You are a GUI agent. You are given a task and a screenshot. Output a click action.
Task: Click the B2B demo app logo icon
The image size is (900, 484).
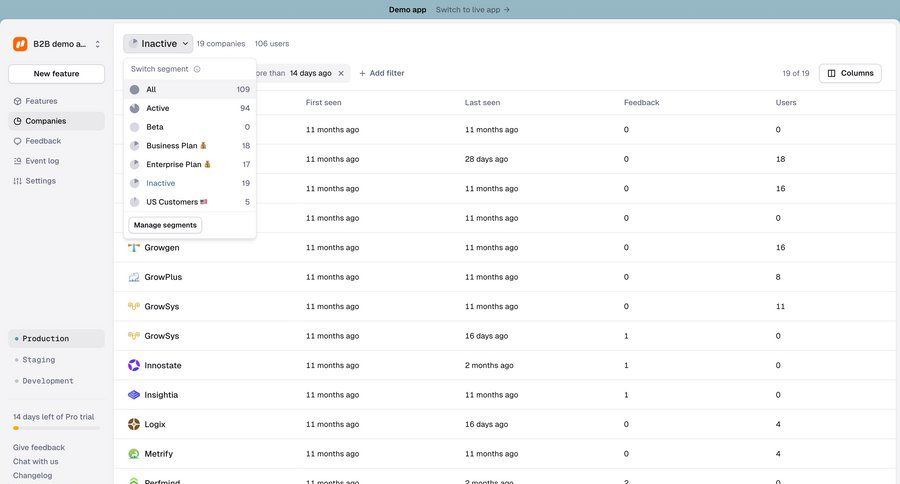tap(20, 44)
